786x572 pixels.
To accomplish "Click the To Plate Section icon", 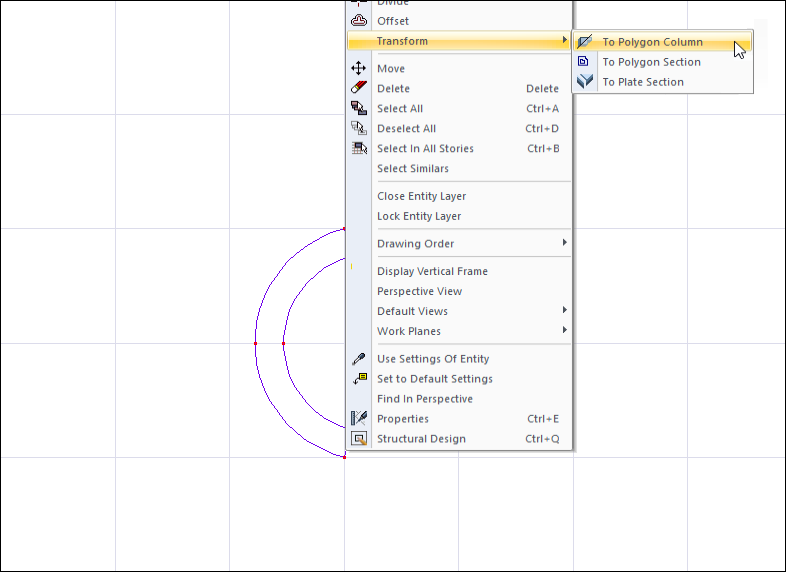I will point(585,82).
